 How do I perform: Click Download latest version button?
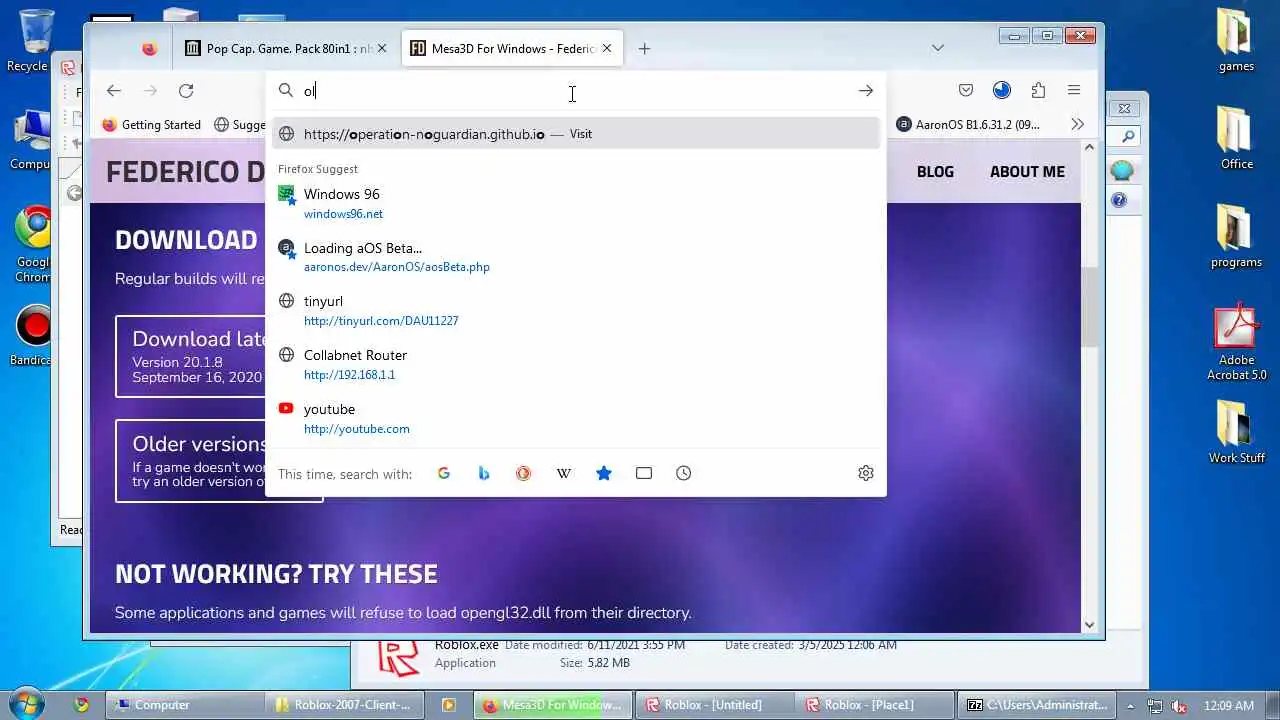point(191,357)
